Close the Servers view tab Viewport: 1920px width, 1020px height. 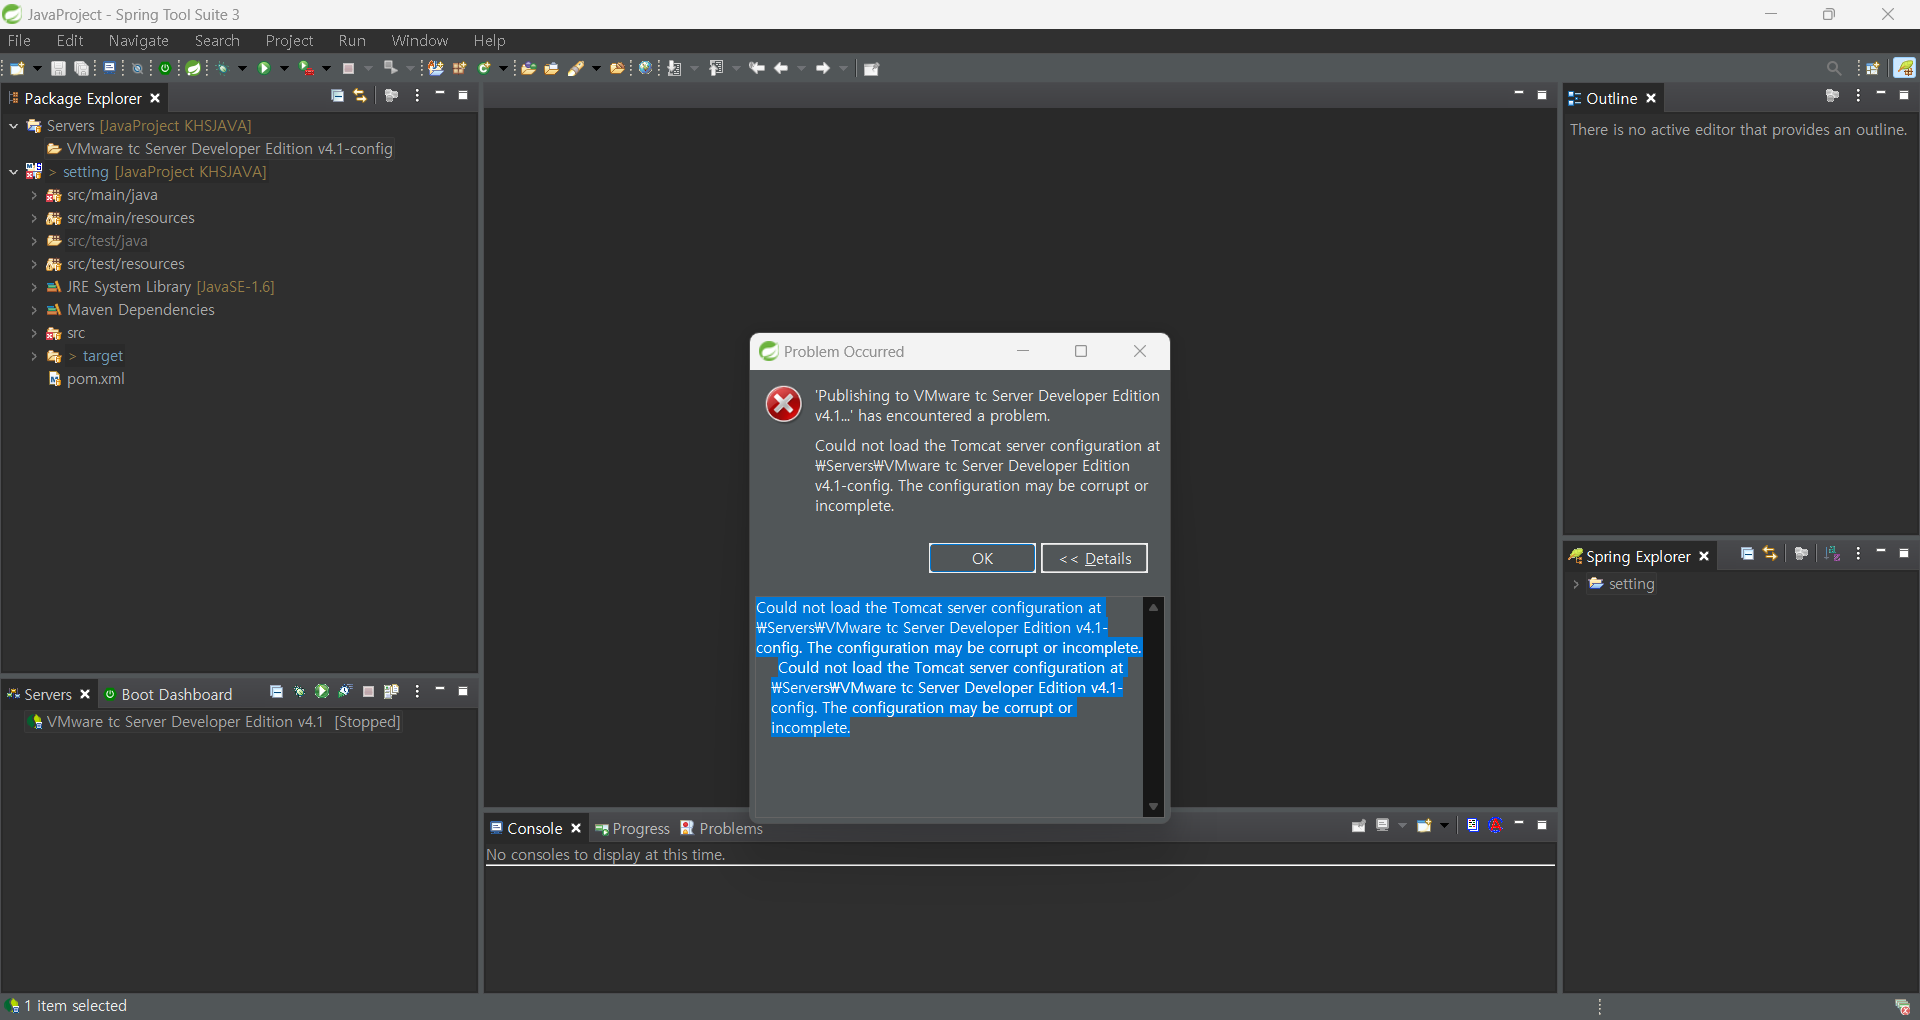85,694
